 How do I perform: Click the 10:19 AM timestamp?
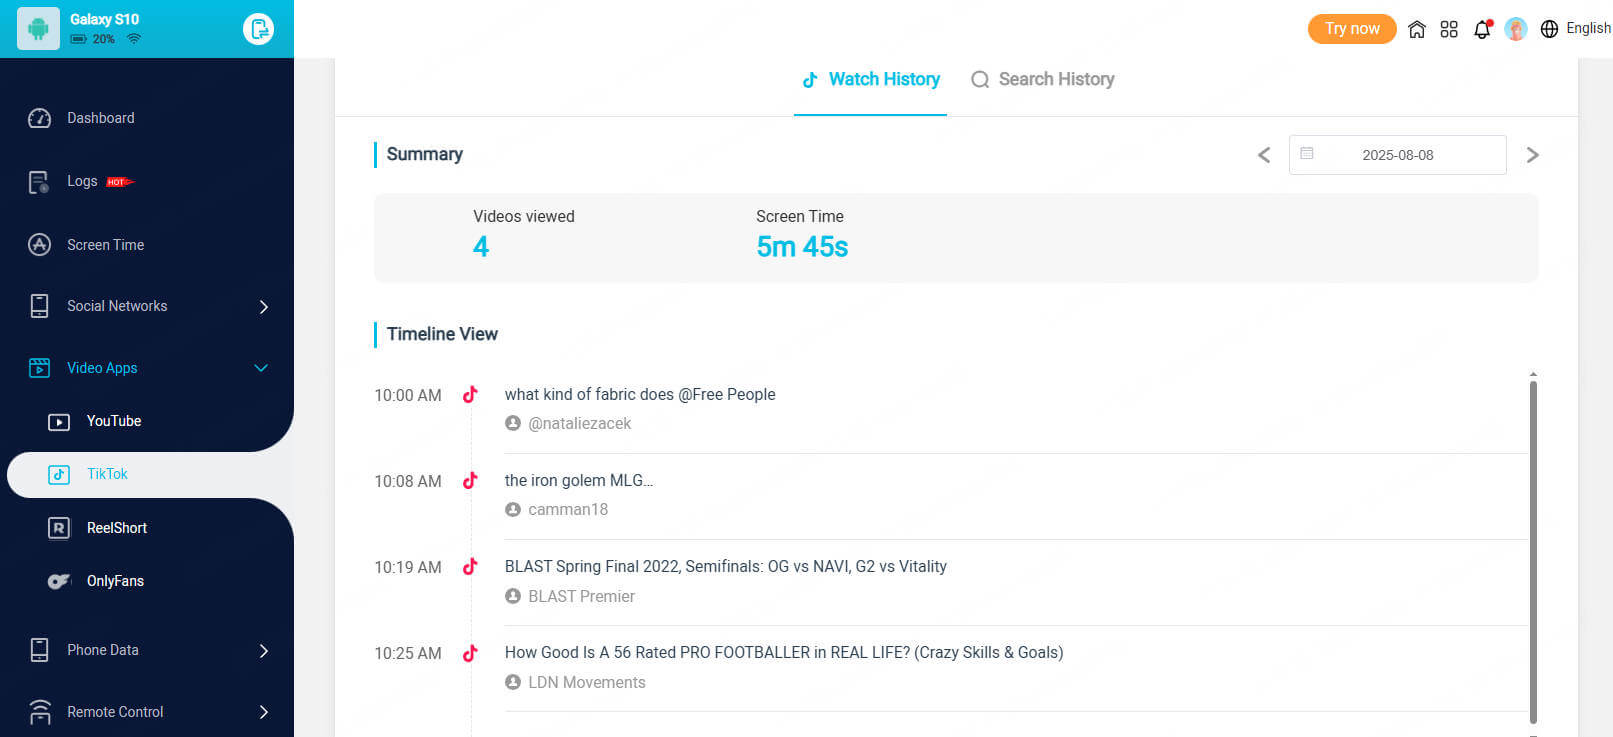pos(408,567)
